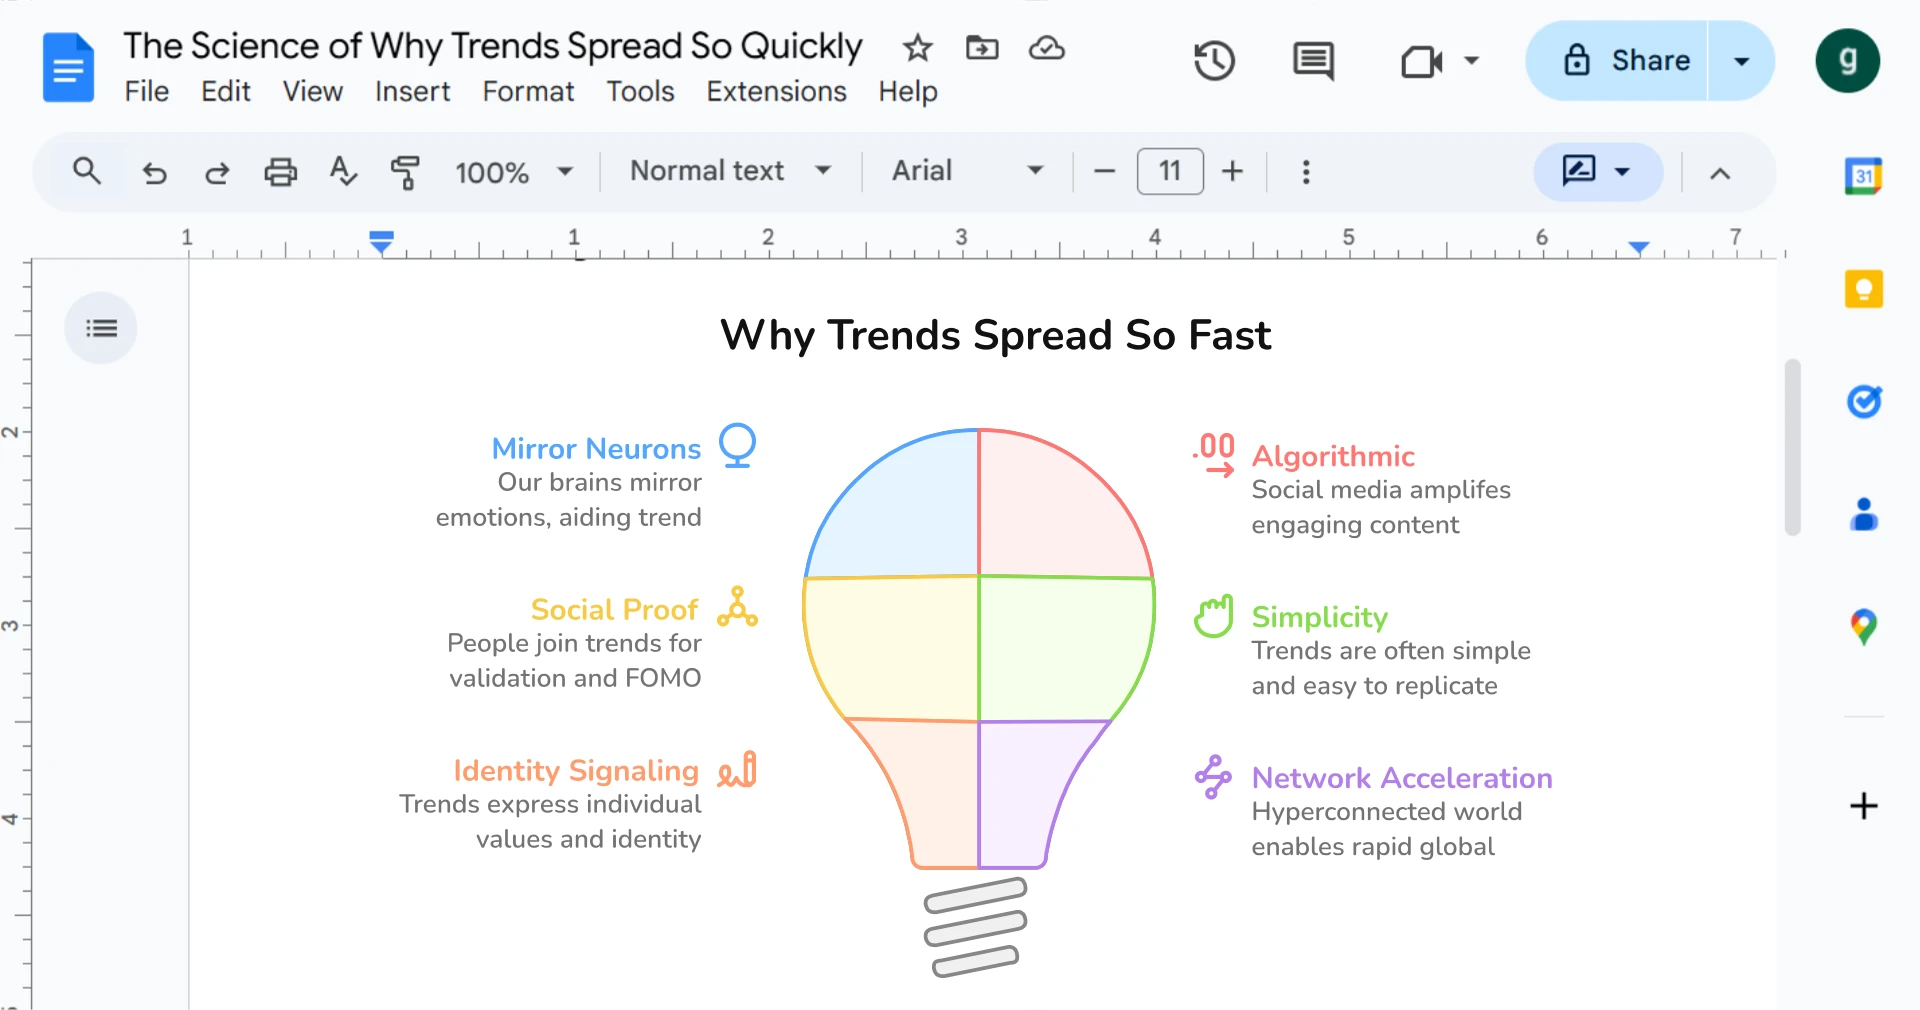
Task: Open Google Tasks in the side panel
Action: [x=1863, y=402]
